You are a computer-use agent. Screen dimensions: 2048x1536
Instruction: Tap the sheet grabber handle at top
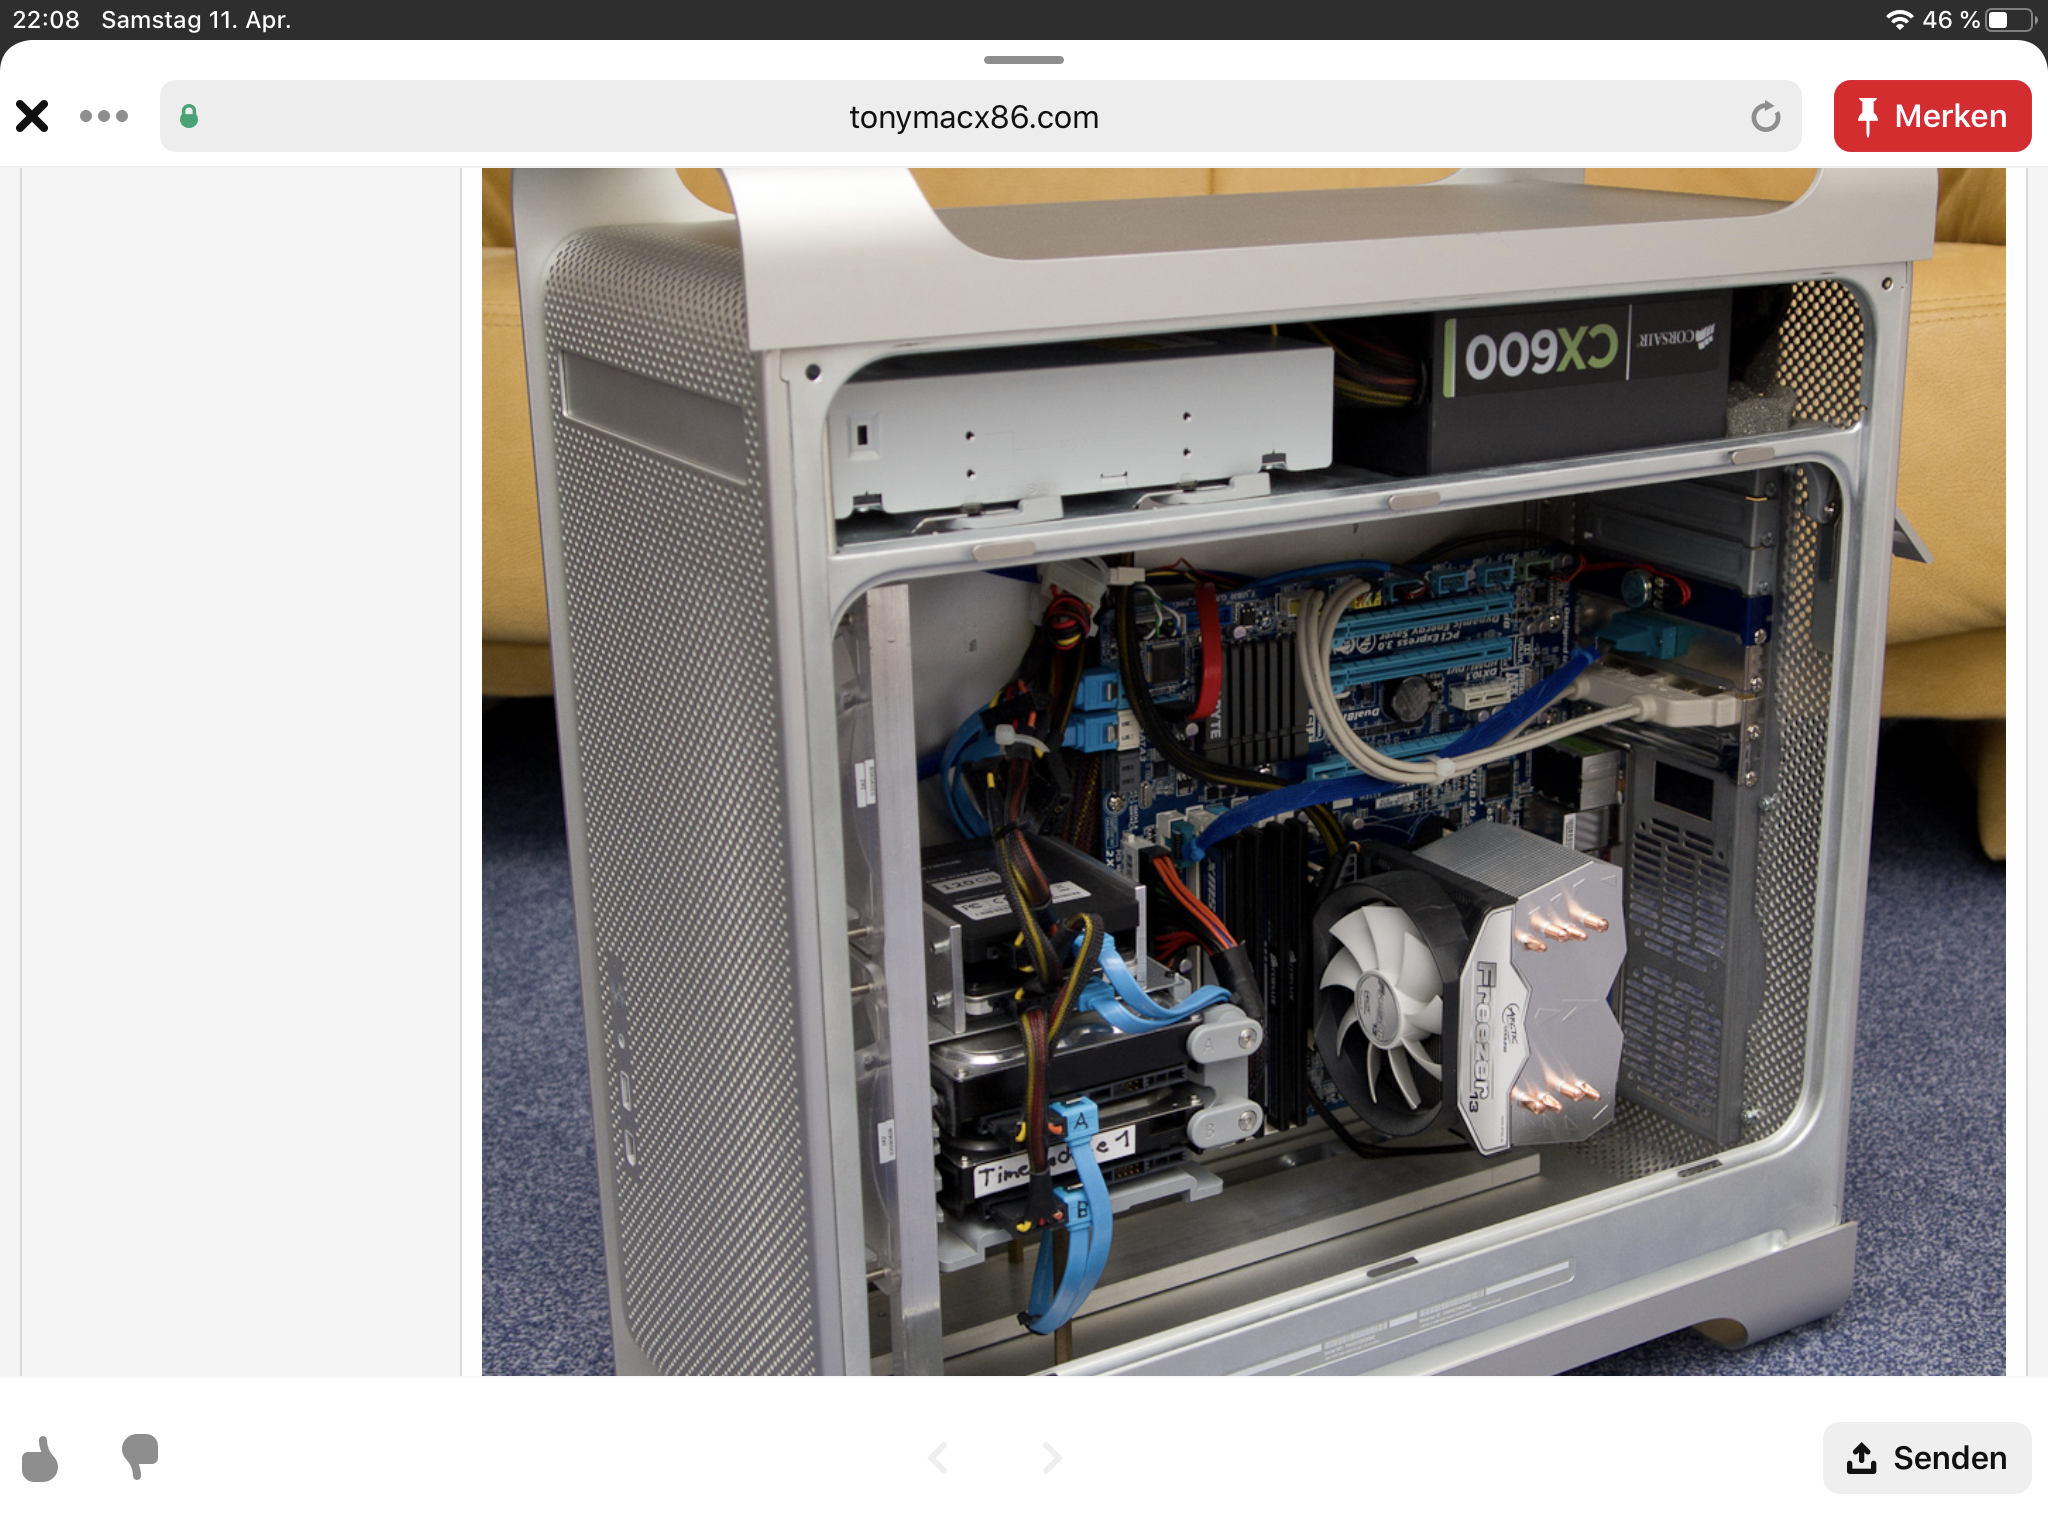[1023, 60]
